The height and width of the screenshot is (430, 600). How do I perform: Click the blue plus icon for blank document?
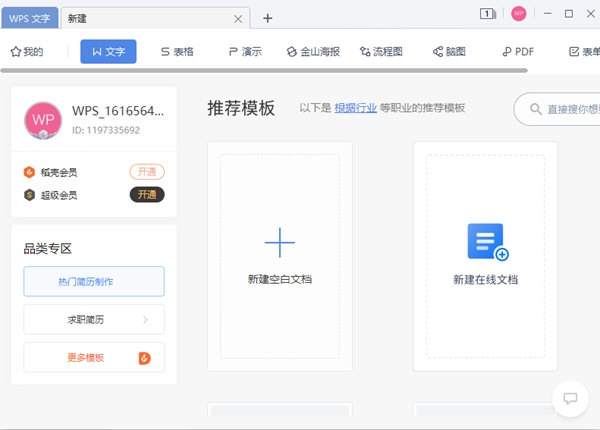(x=280, y=243)
